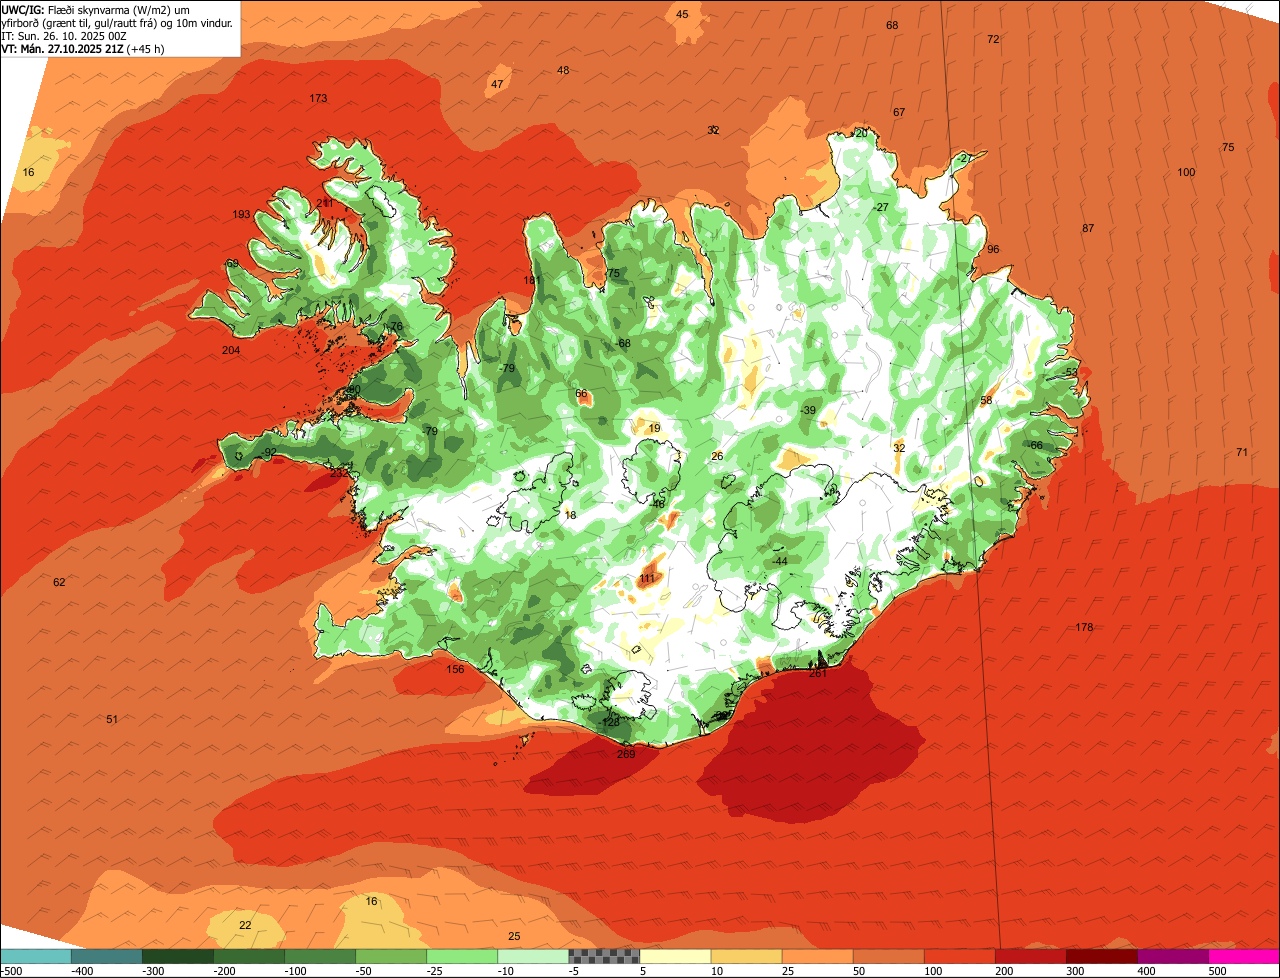Viewport: 1280px width, 978px height.
Task: Click the maroon legend swatch between 300 and 400
Action: (x=1101, y=956)
